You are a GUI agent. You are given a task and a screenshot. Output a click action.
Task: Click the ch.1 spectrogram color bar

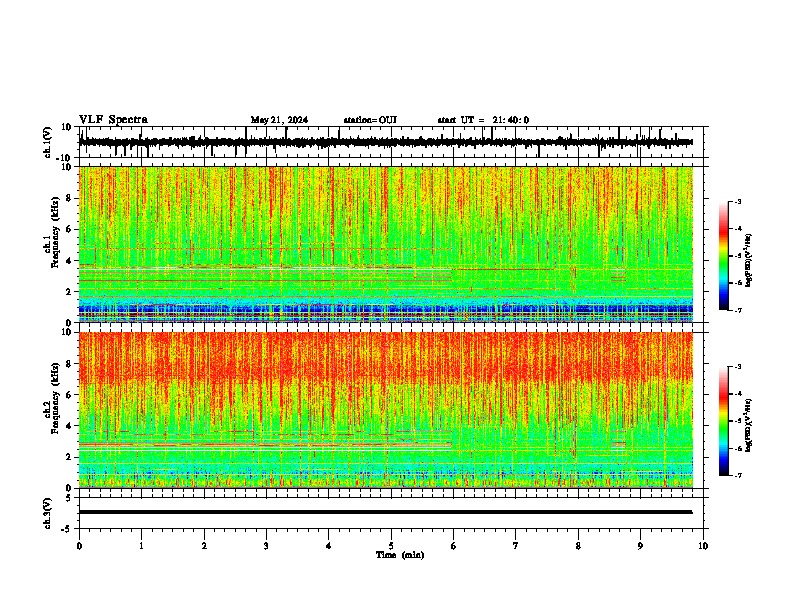point(724,256)
